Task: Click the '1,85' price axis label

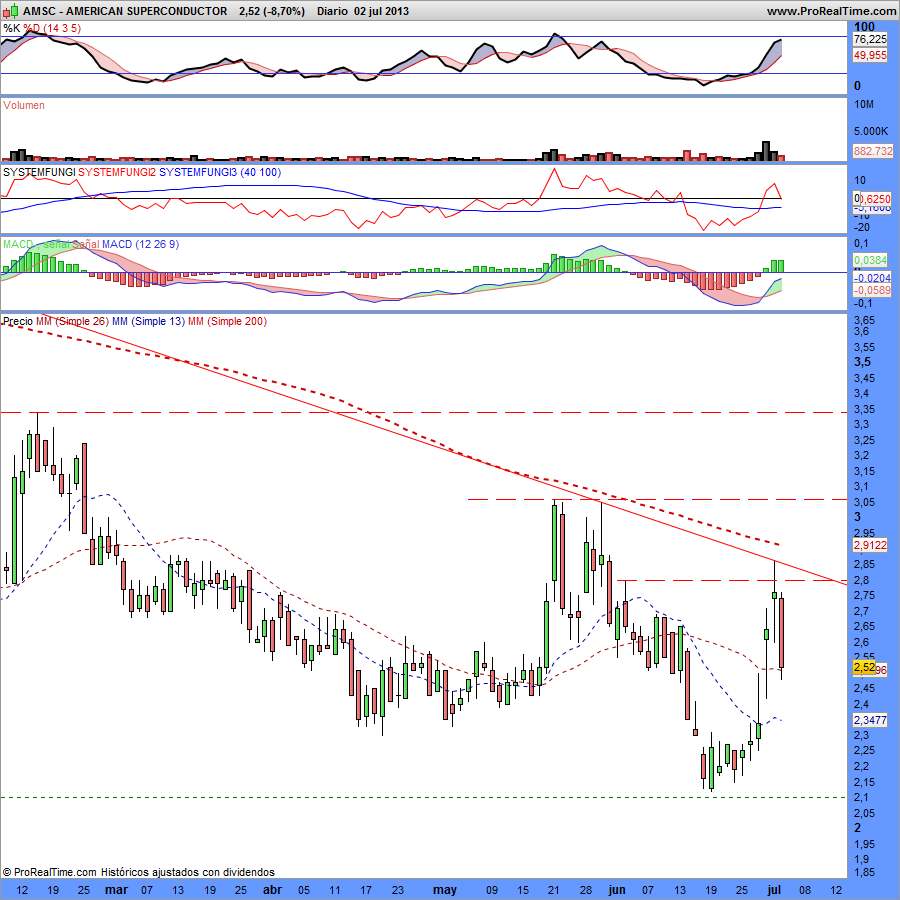Action: tap(864, 872)
